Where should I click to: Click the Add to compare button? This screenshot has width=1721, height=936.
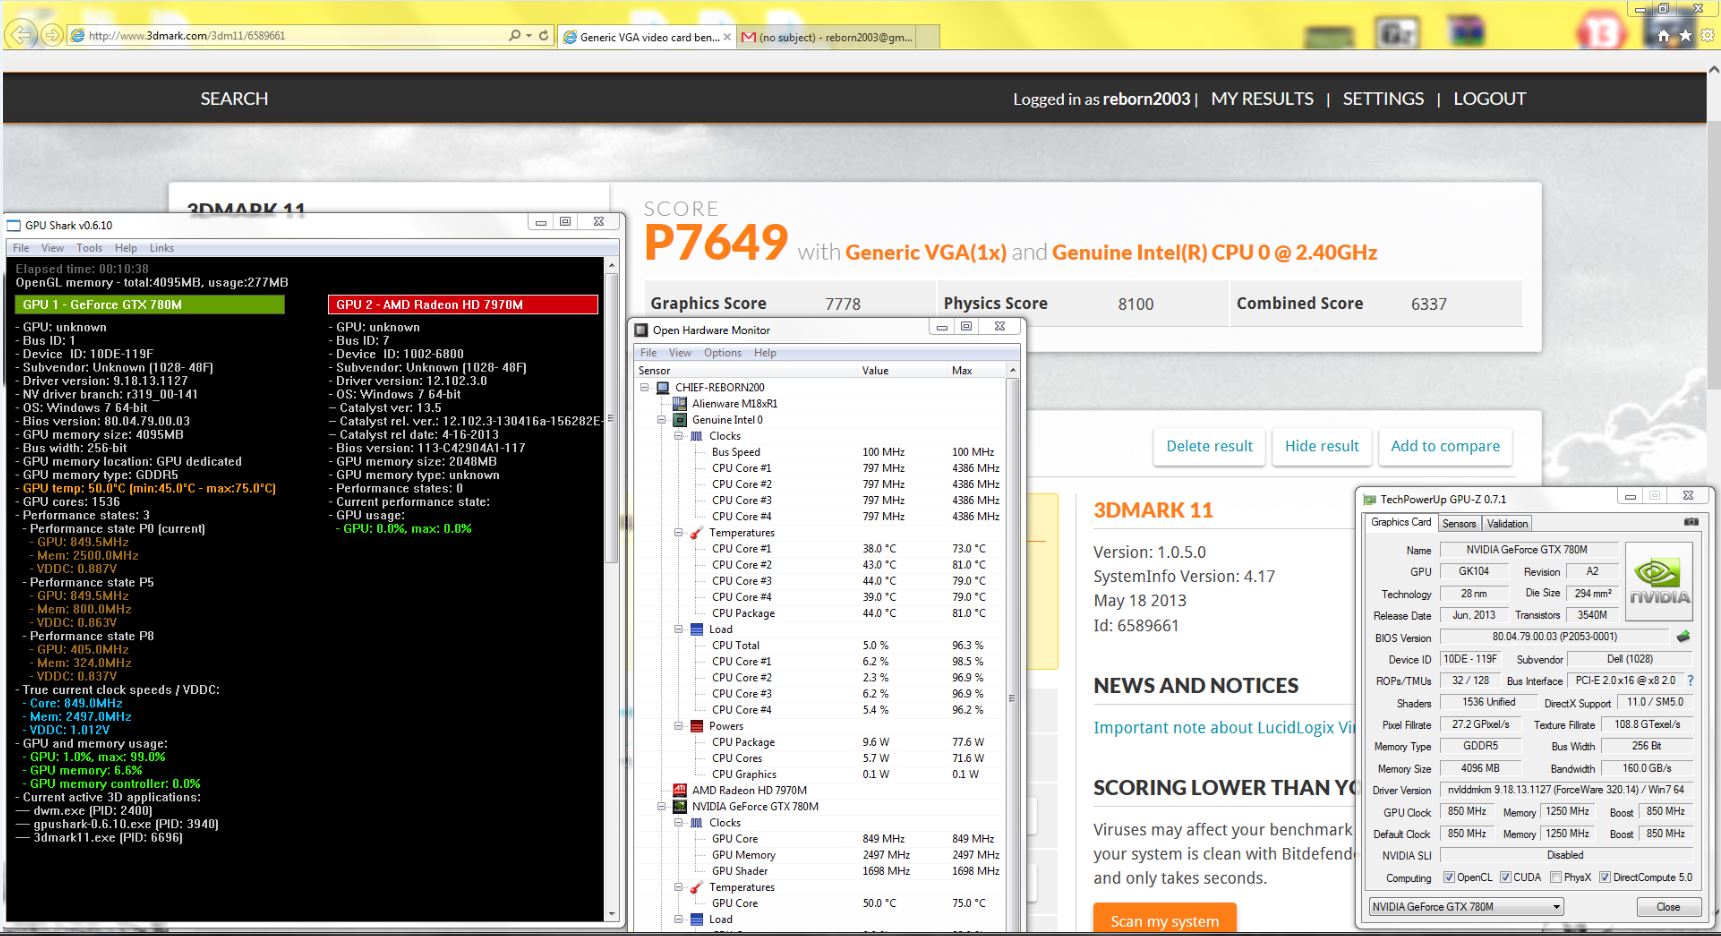pyautogui.click(x=1445, y=446)
